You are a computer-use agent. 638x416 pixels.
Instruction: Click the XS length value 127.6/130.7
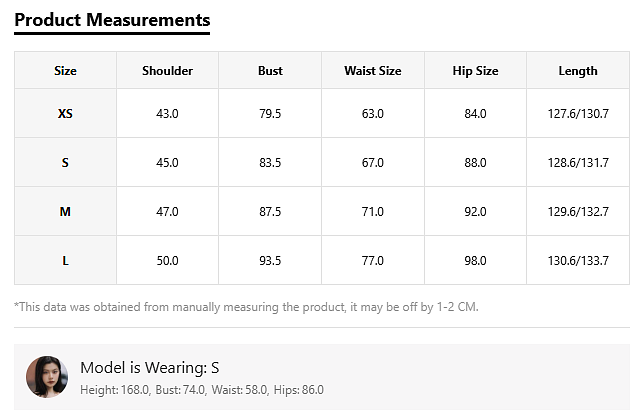point(578,114)
